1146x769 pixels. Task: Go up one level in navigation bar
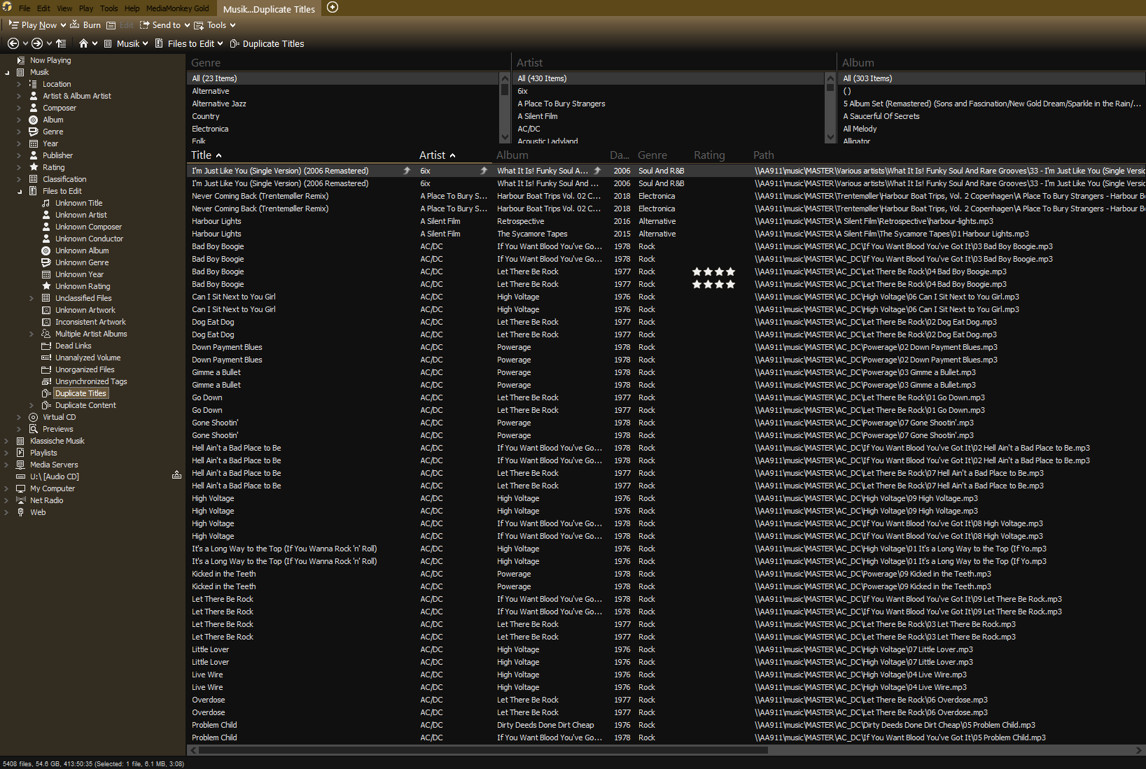61,44
